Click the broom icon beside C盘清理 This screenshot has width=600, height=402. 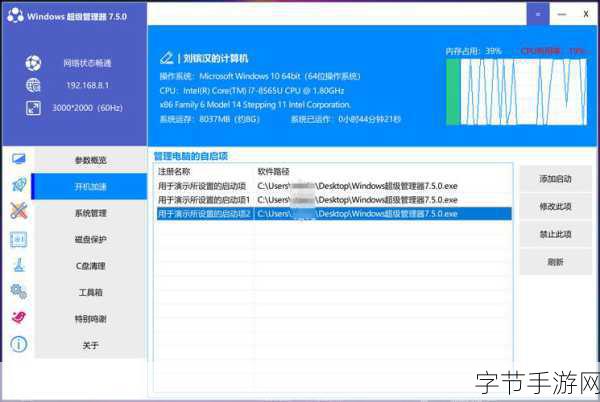pos(19,265)
